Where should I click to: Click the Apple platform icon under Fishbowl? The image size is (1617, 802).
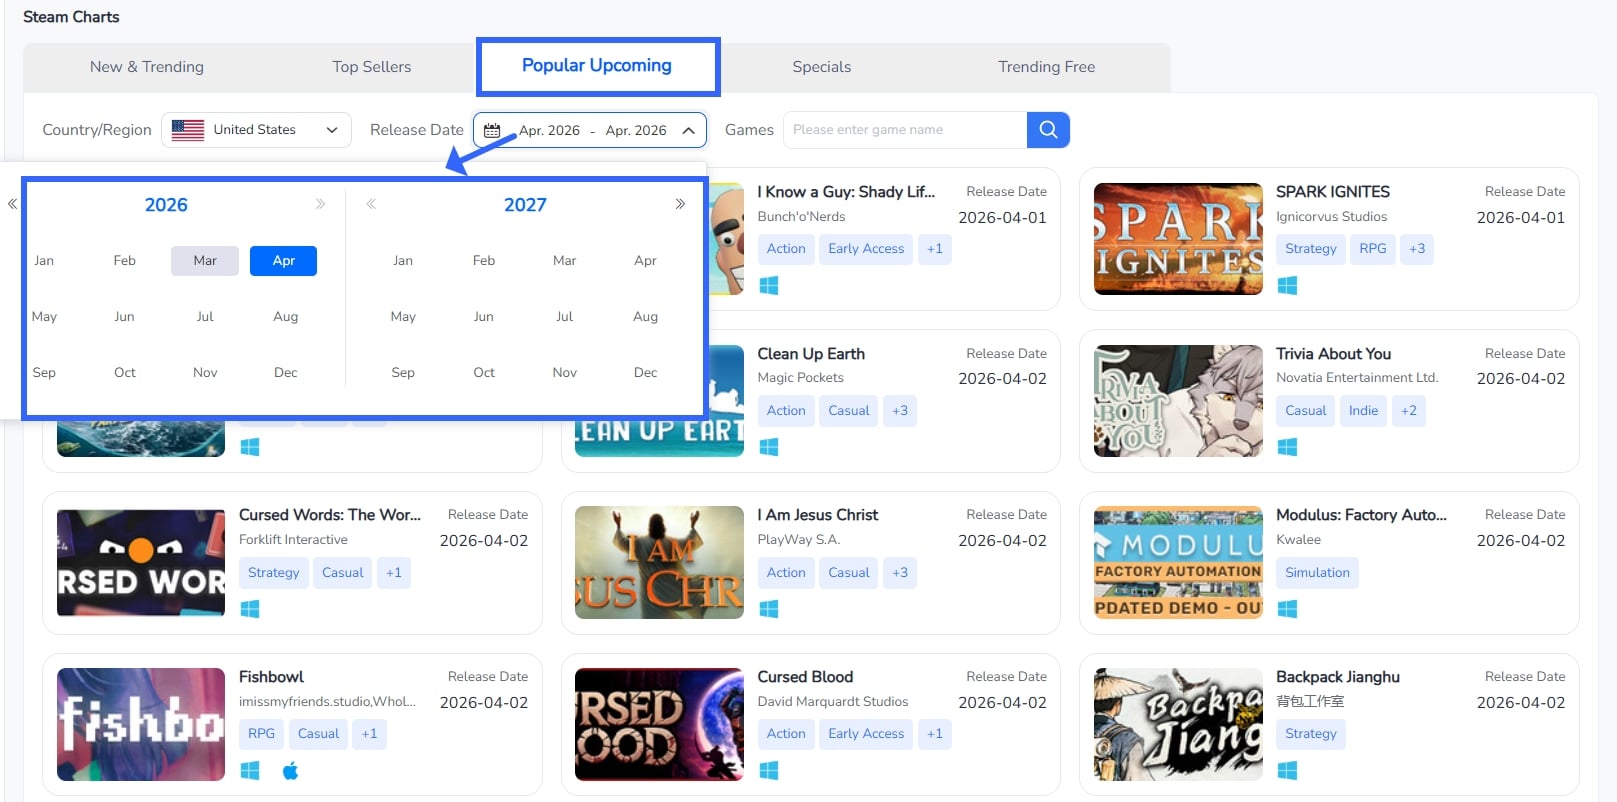tap(290, 770)
